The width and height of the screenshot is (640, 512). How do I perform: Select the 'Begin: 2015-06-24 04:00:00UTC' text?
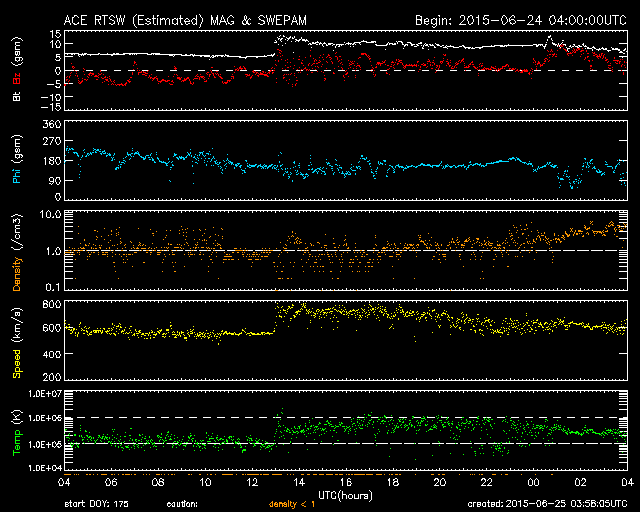pos(521,20)
